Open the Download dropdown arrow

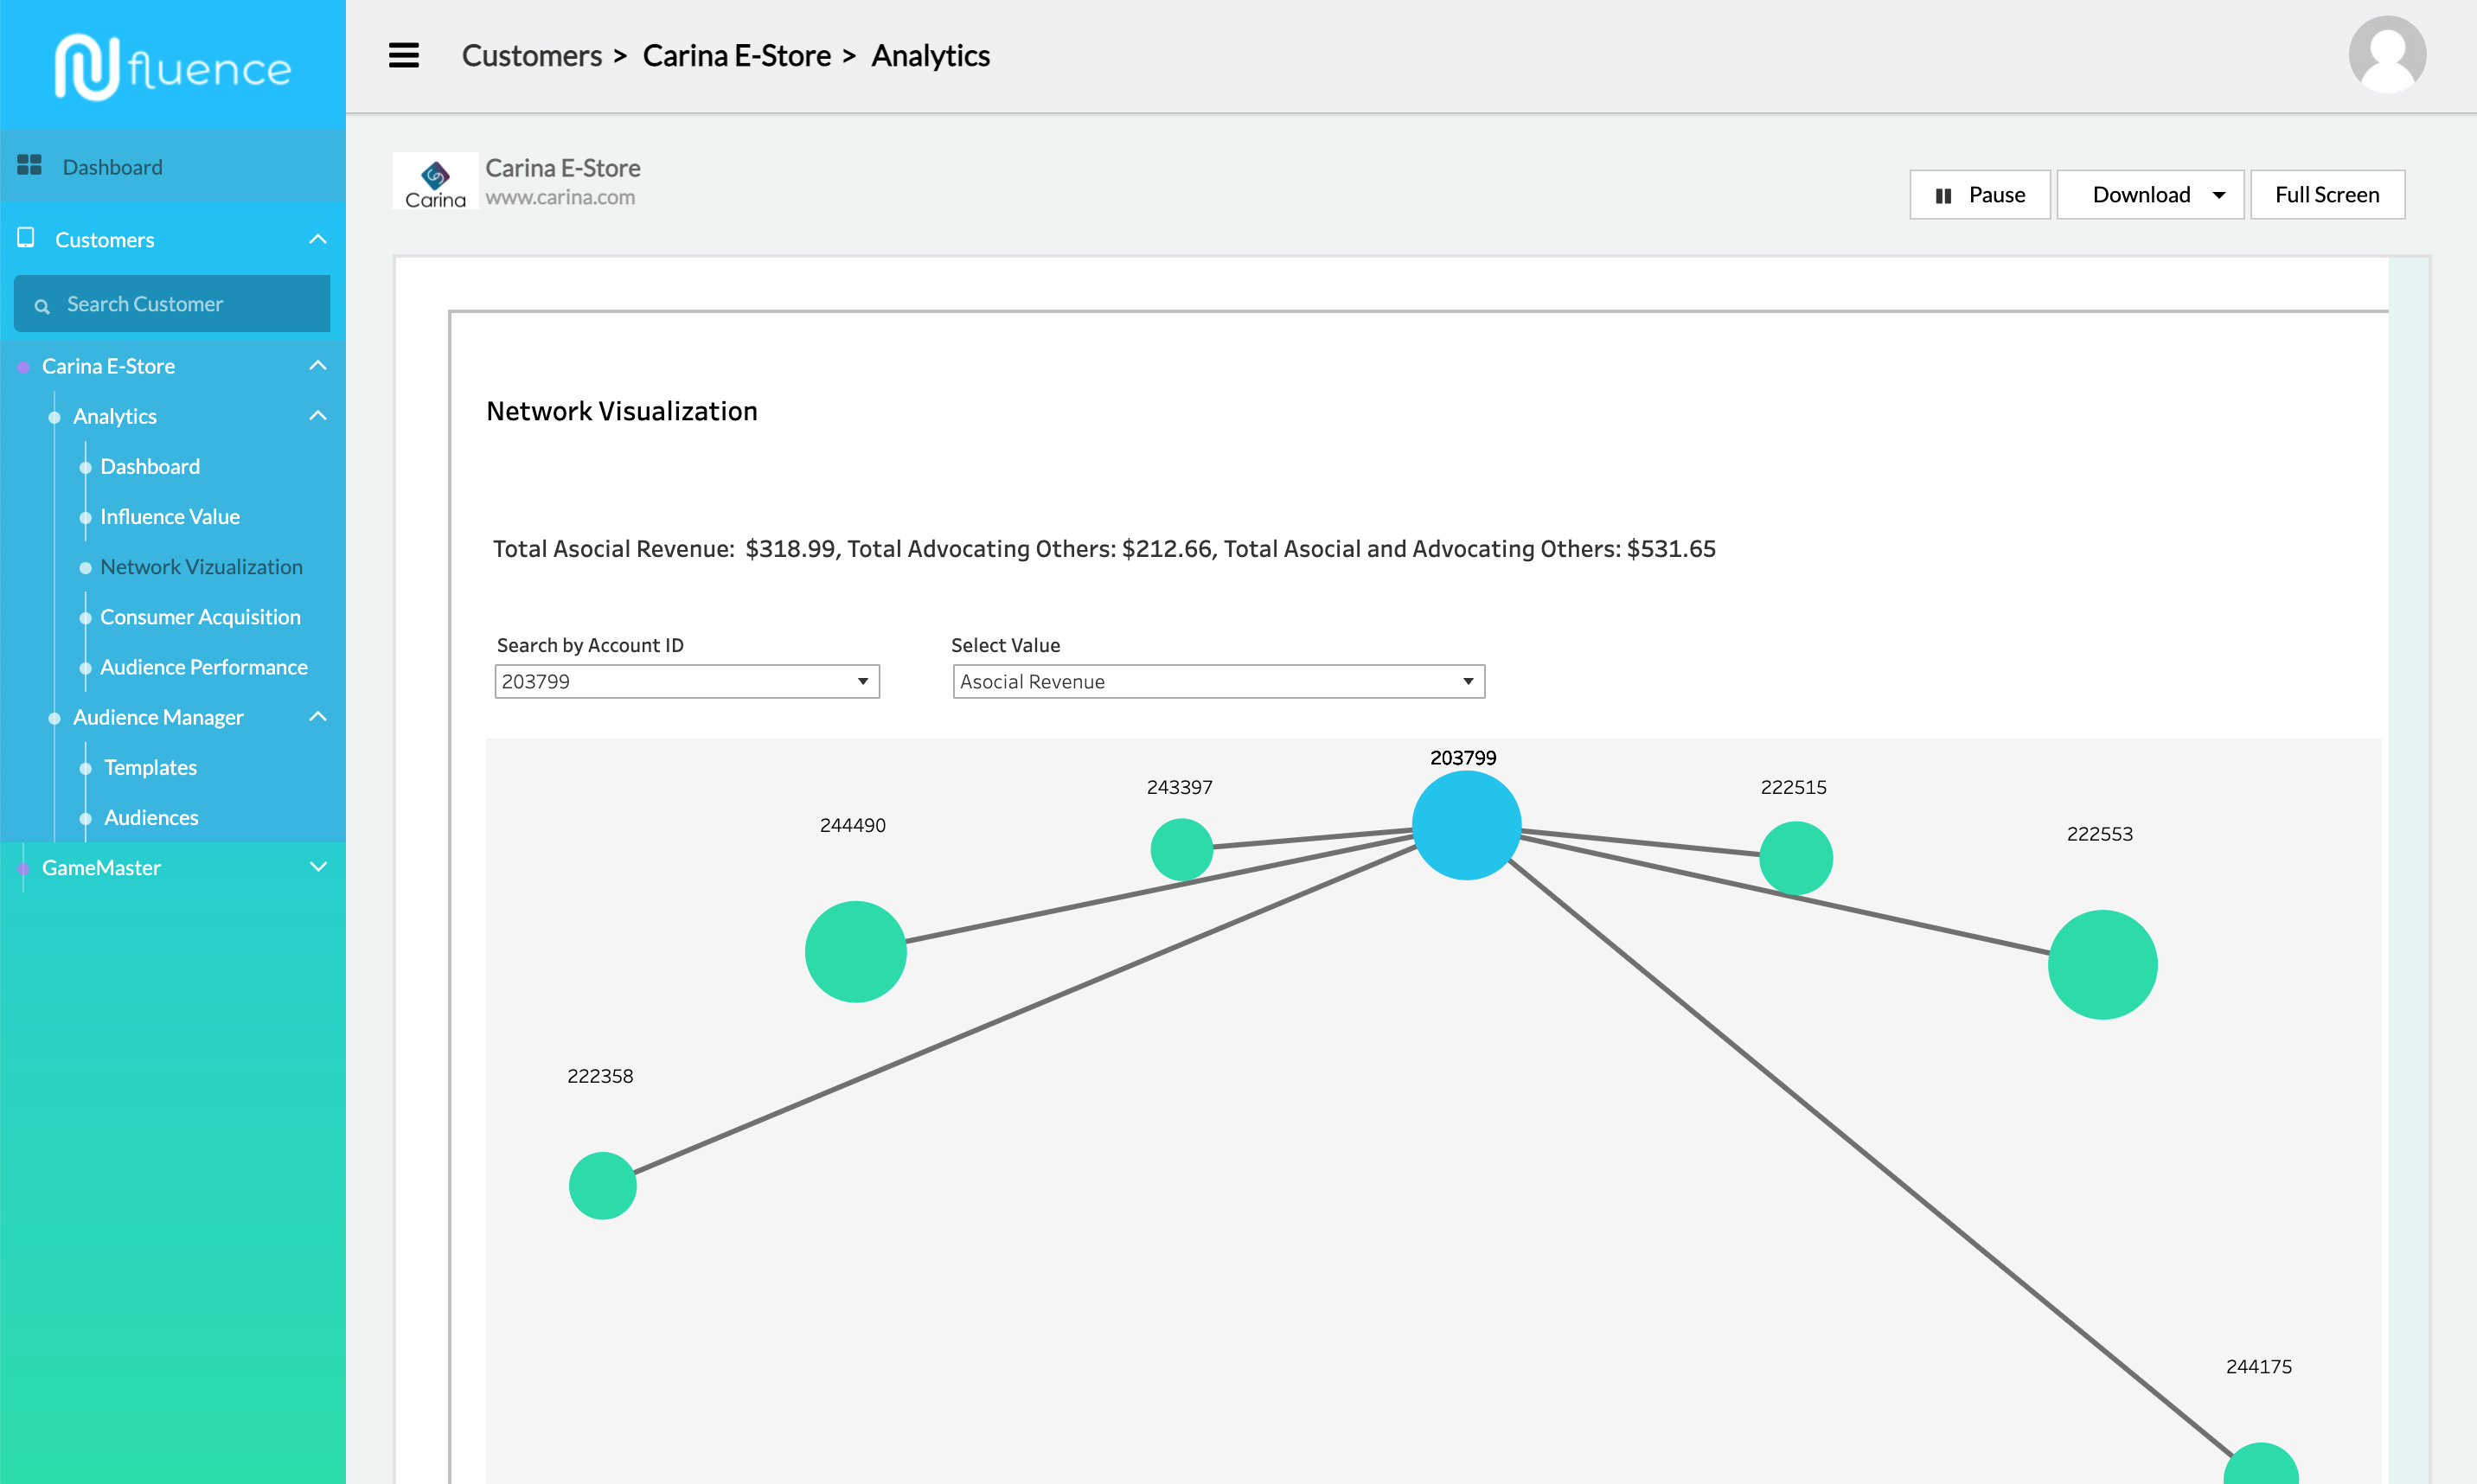pyautogui.click(x=2218, y=195)
